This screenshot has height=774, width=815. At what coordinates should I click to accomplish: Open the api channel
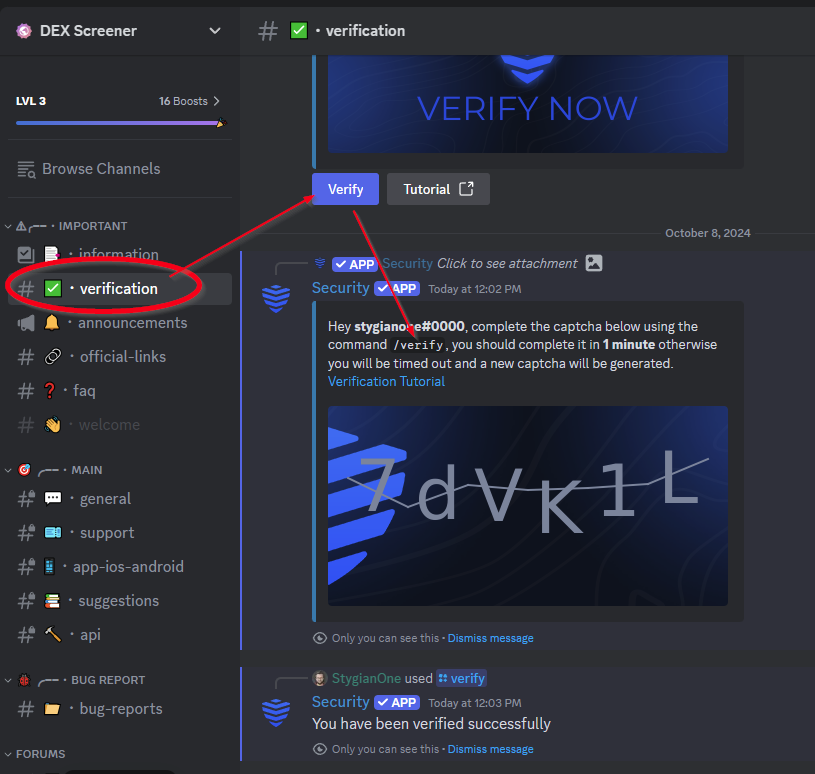[x=121, y=635]
